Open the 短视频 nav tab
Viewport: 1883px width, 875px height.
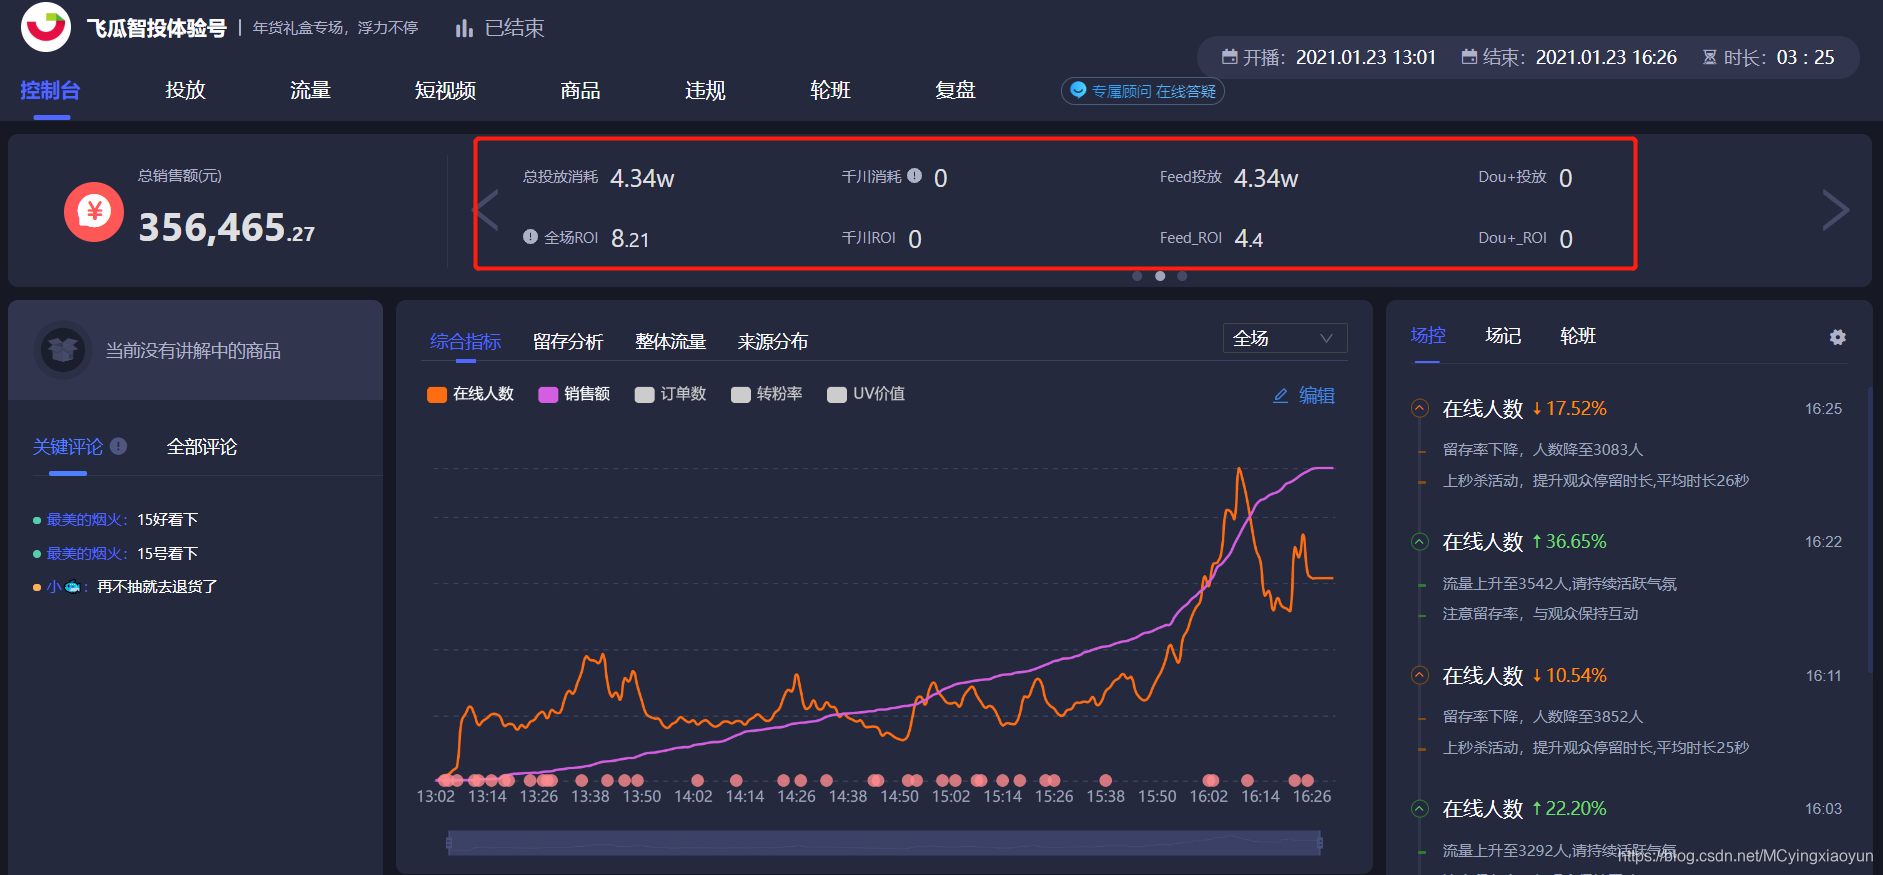[445, 90]
